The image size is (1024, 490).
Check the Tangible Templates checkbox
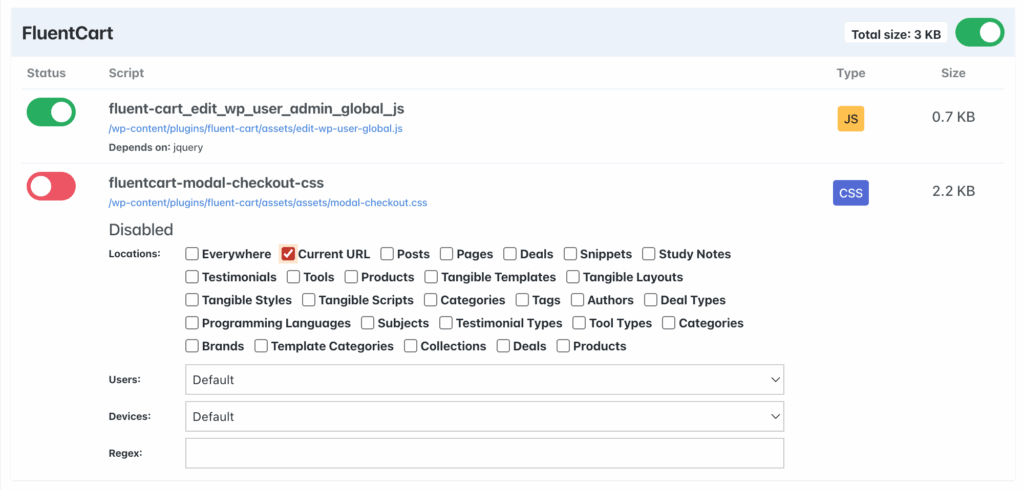tap(431, 277)
